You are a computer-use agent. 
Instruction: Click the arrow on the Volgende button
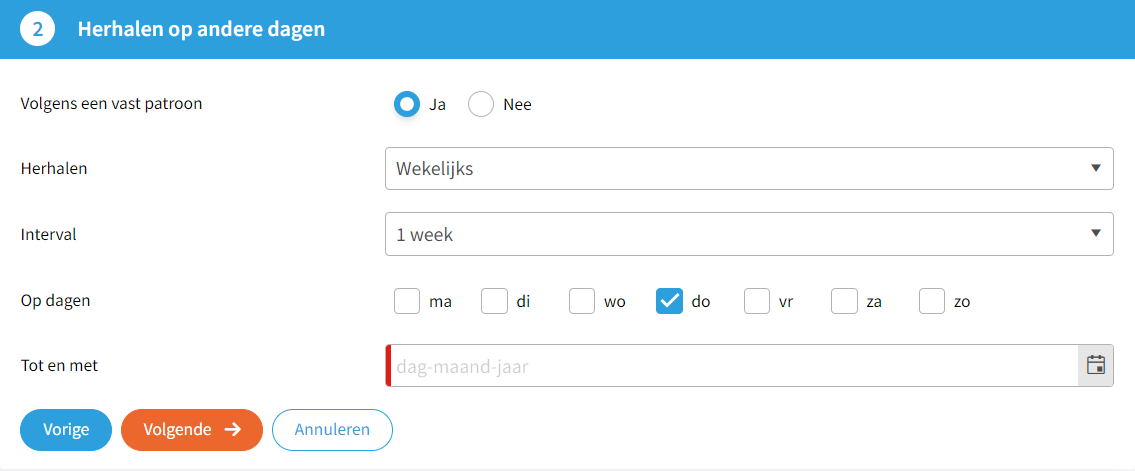pos(233,430)
